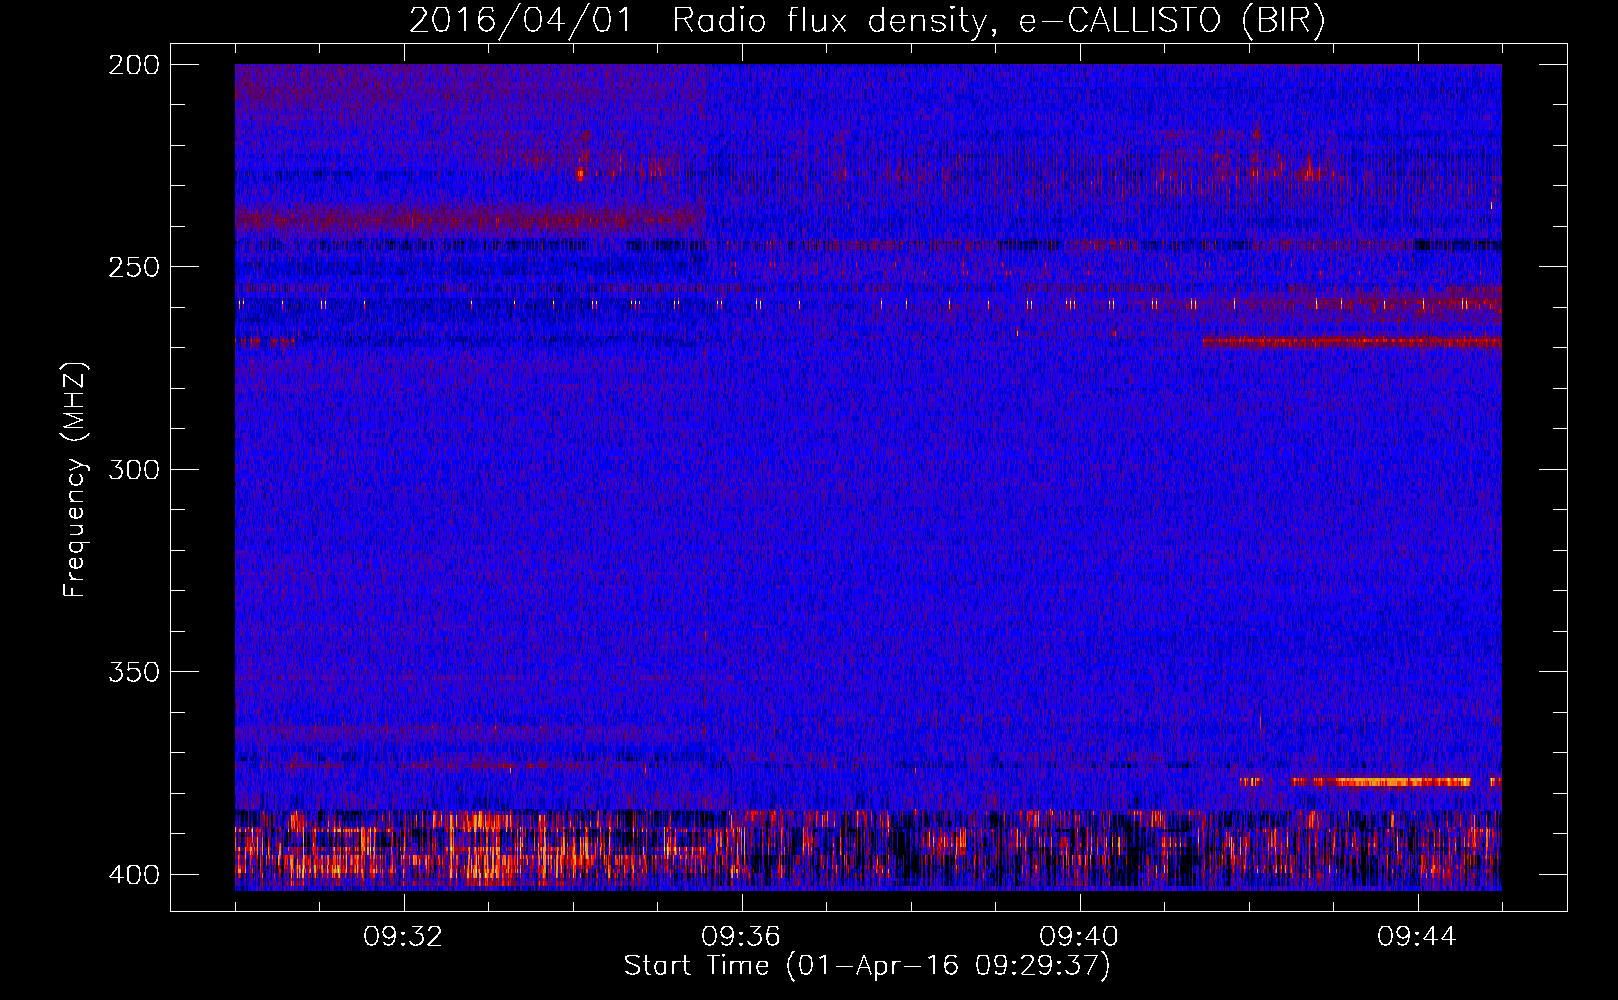This screenshot has width=1618, height=1000.
Task: Click the 'Start Time (01-Apr-16 09:29:37)' label
Action: point(867,966)
